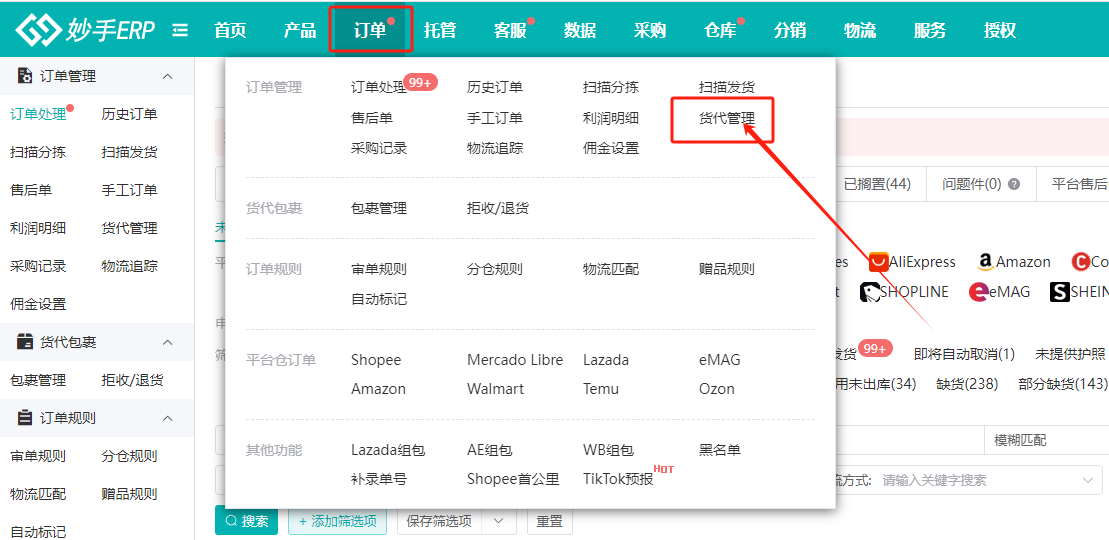Select 包裹管理 from the dropdown menu
Image resolution: width=1109 pixels, height=540 pixels.
pos(379,208)
